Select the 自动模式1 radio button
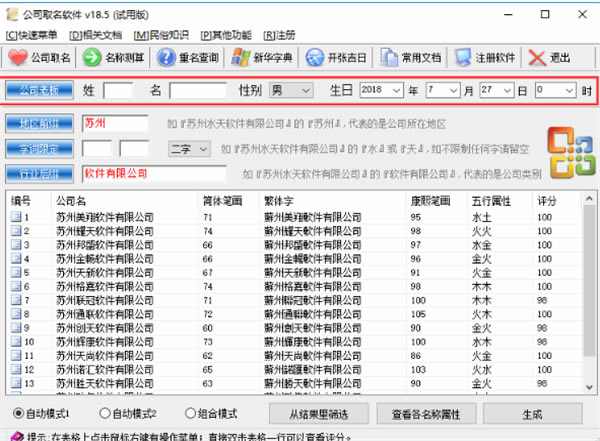The image size is (600, 441). (x=19, y=413)
